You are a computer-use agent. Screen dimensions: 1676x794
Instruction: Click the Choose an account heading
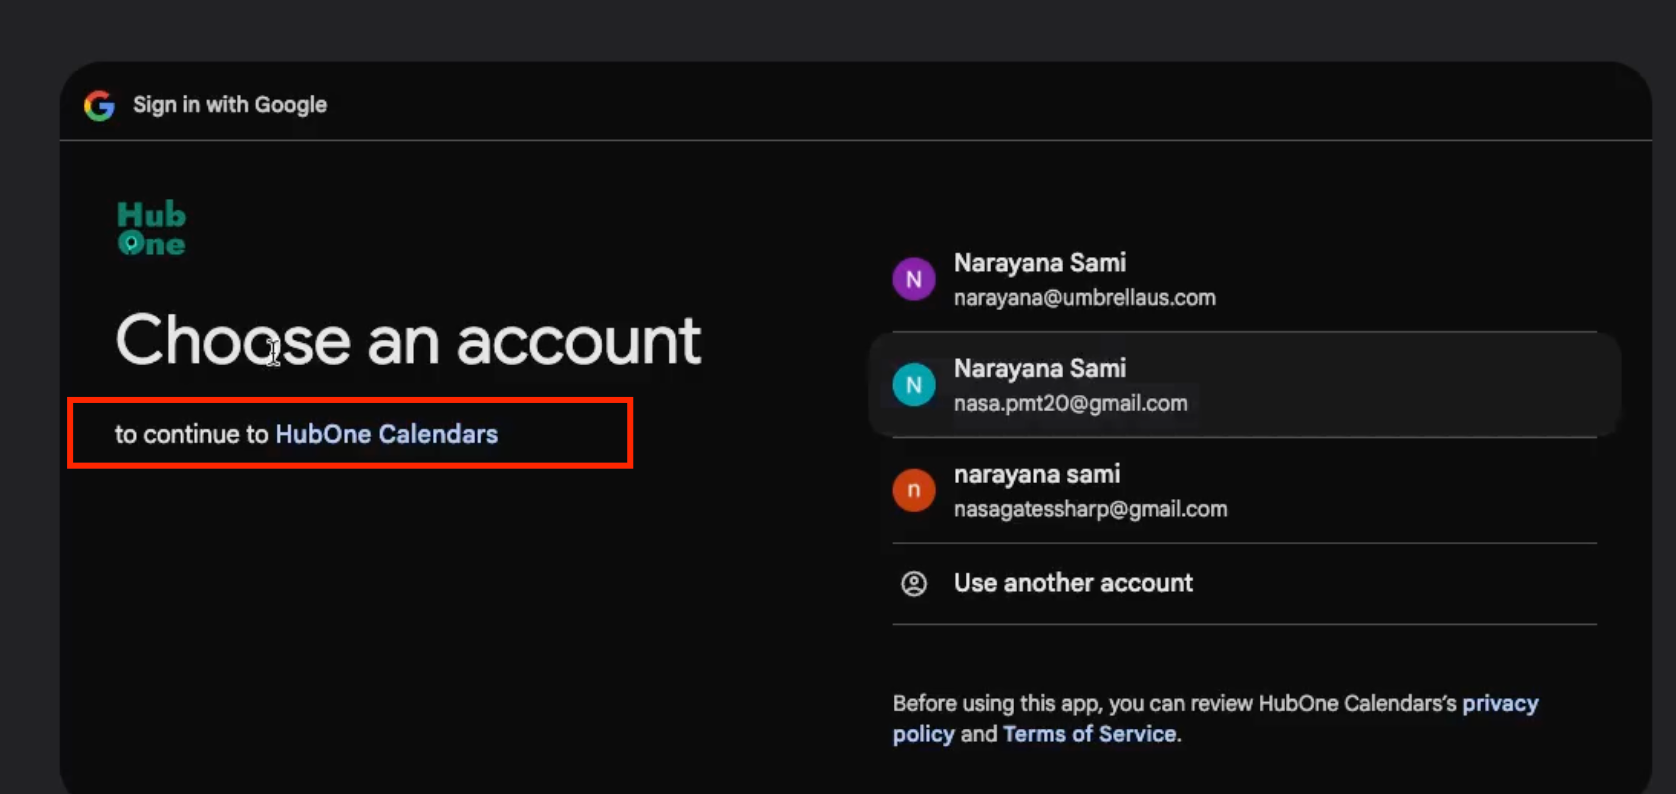408,340
